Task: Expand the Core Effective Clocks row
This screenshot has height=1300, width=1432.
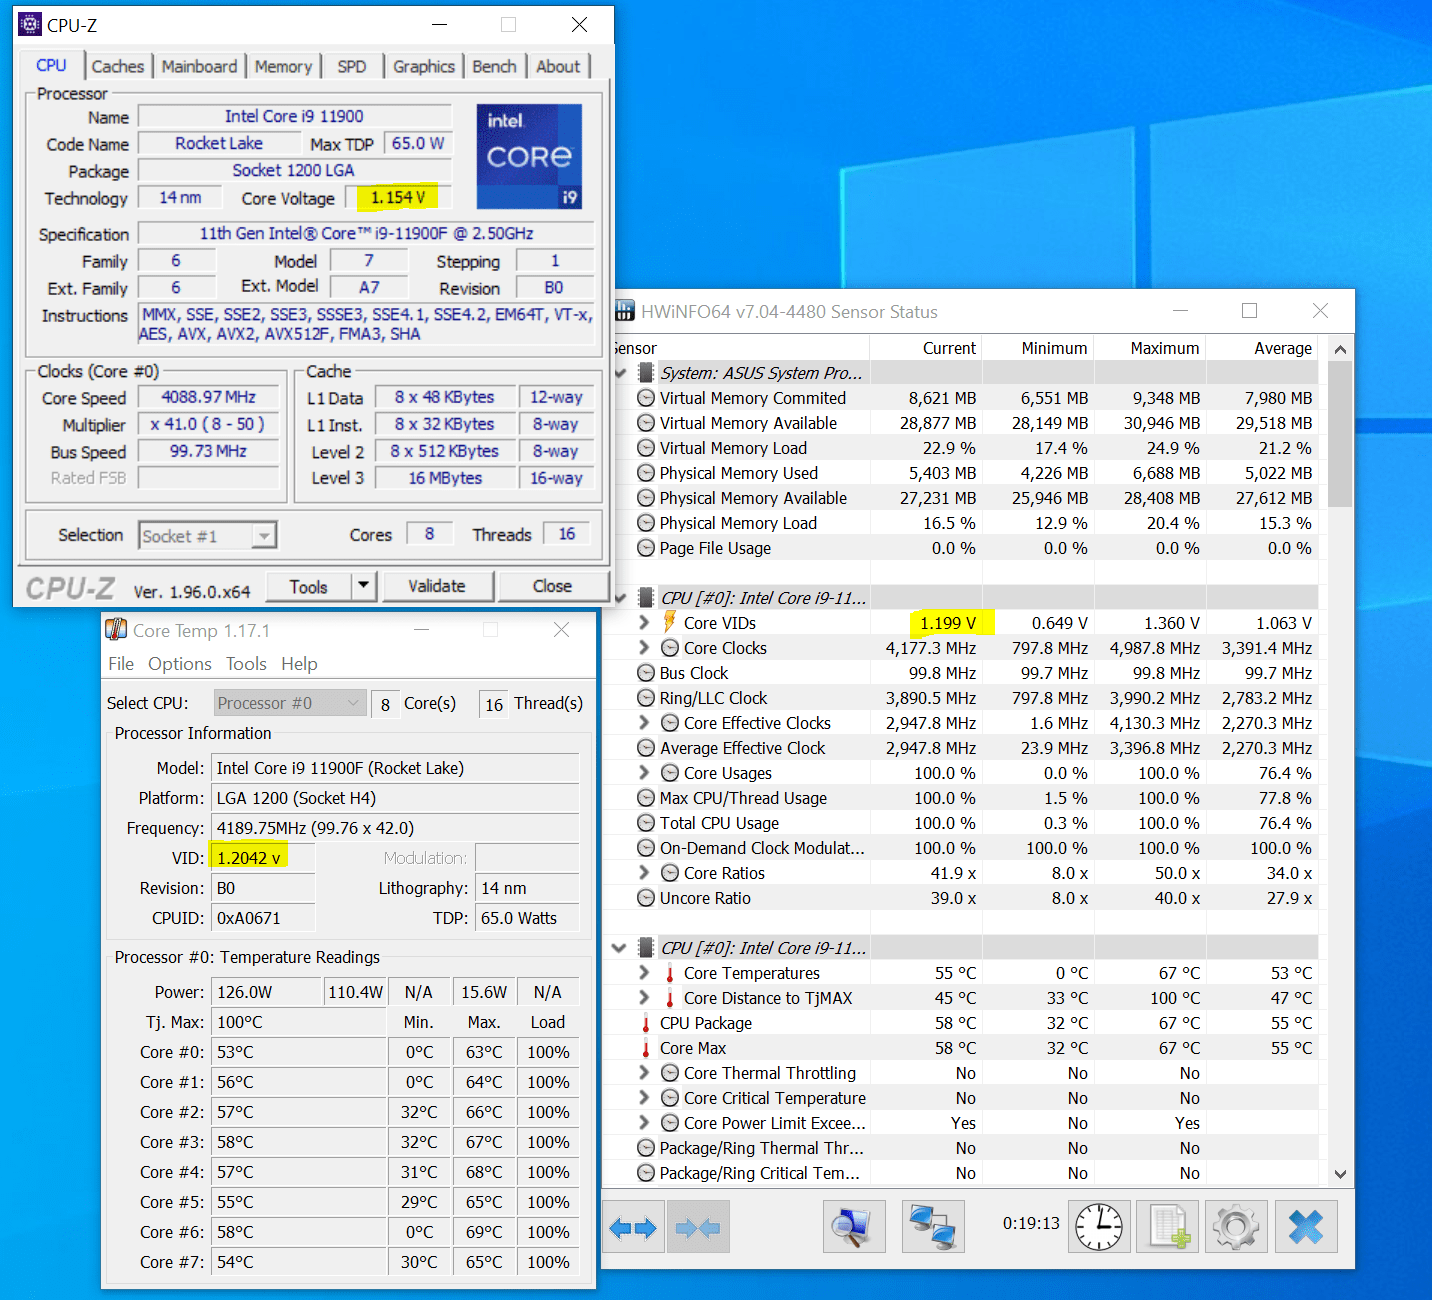Action: (644, 722)
